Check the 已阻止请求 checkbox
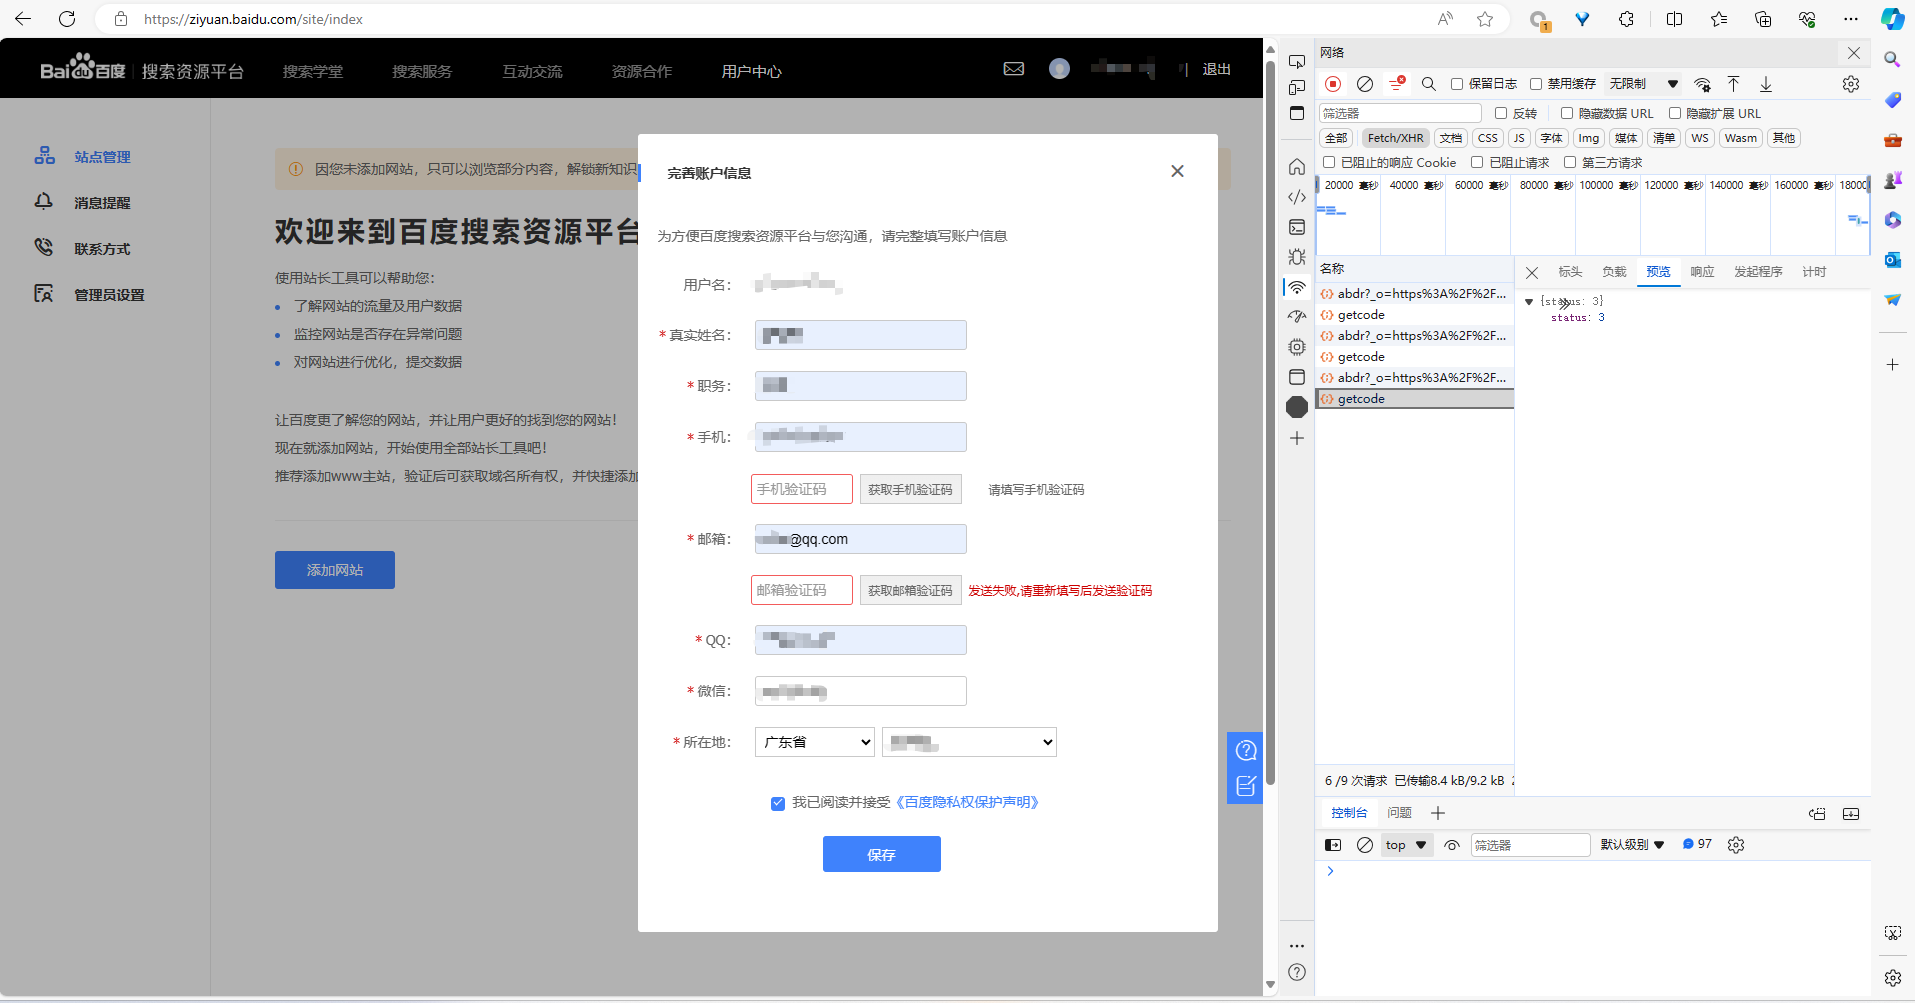The height and width of the screenshot is (1003, 1915). [x=1477, y=162]
